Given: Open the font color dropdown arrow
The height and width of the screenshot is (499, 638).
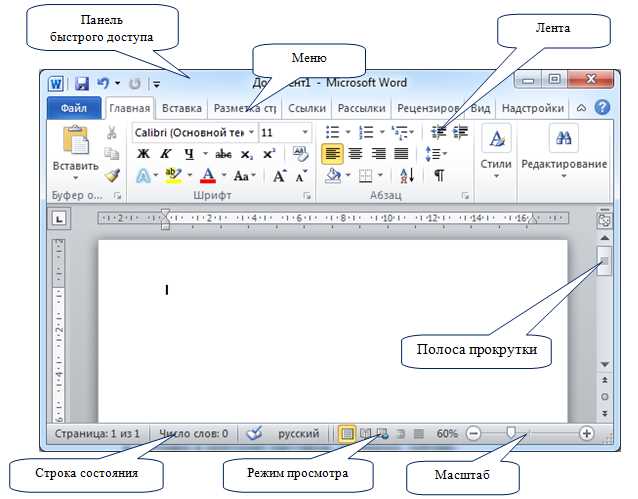Looking at the screenshot, I should [x=224, y=176].
